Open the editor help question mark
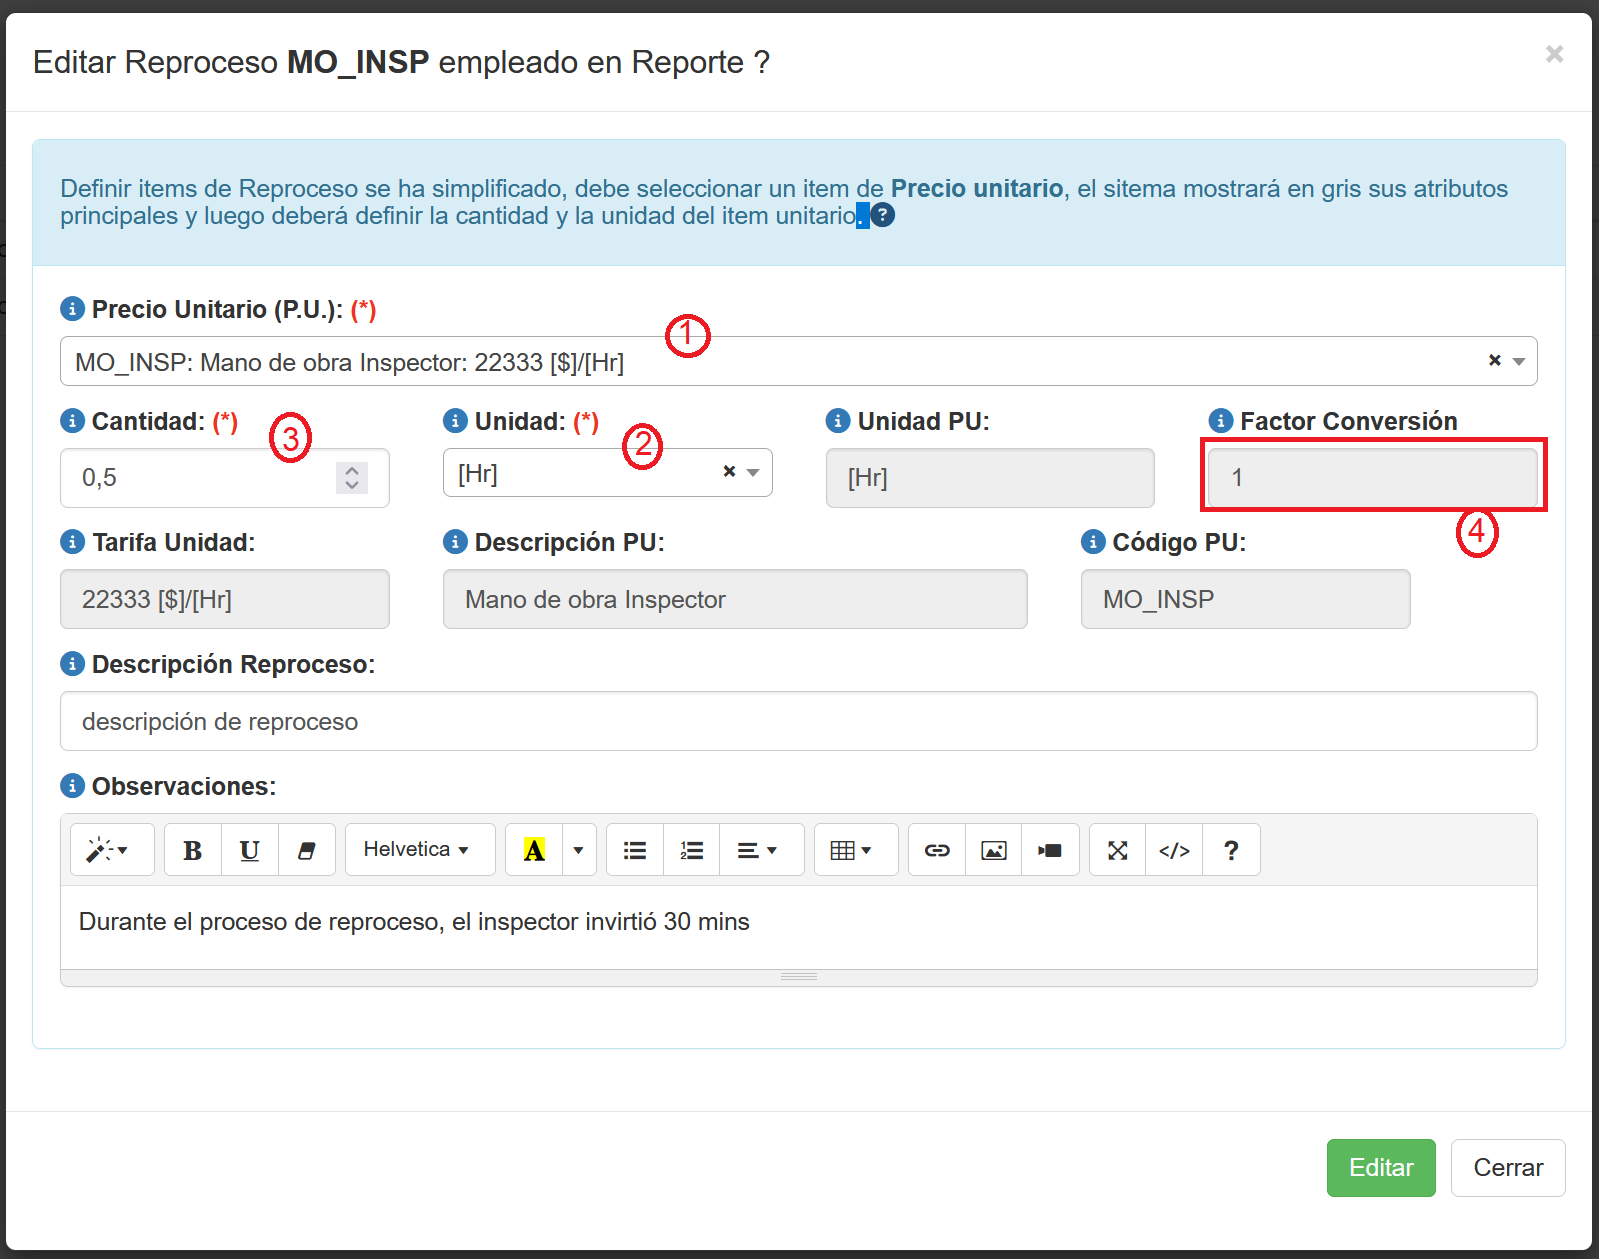Image resolution: width=1599 pixels, height=1259 pixels. [1231, 850]
